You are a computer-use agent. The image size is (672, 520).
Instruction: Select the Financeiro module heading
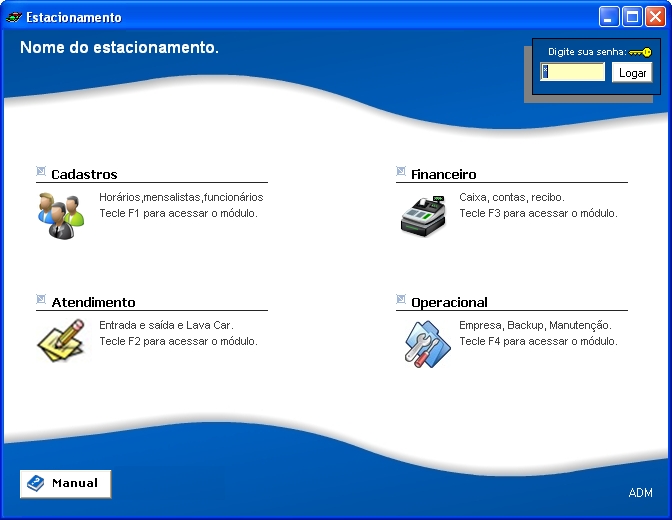pos(443,174)
